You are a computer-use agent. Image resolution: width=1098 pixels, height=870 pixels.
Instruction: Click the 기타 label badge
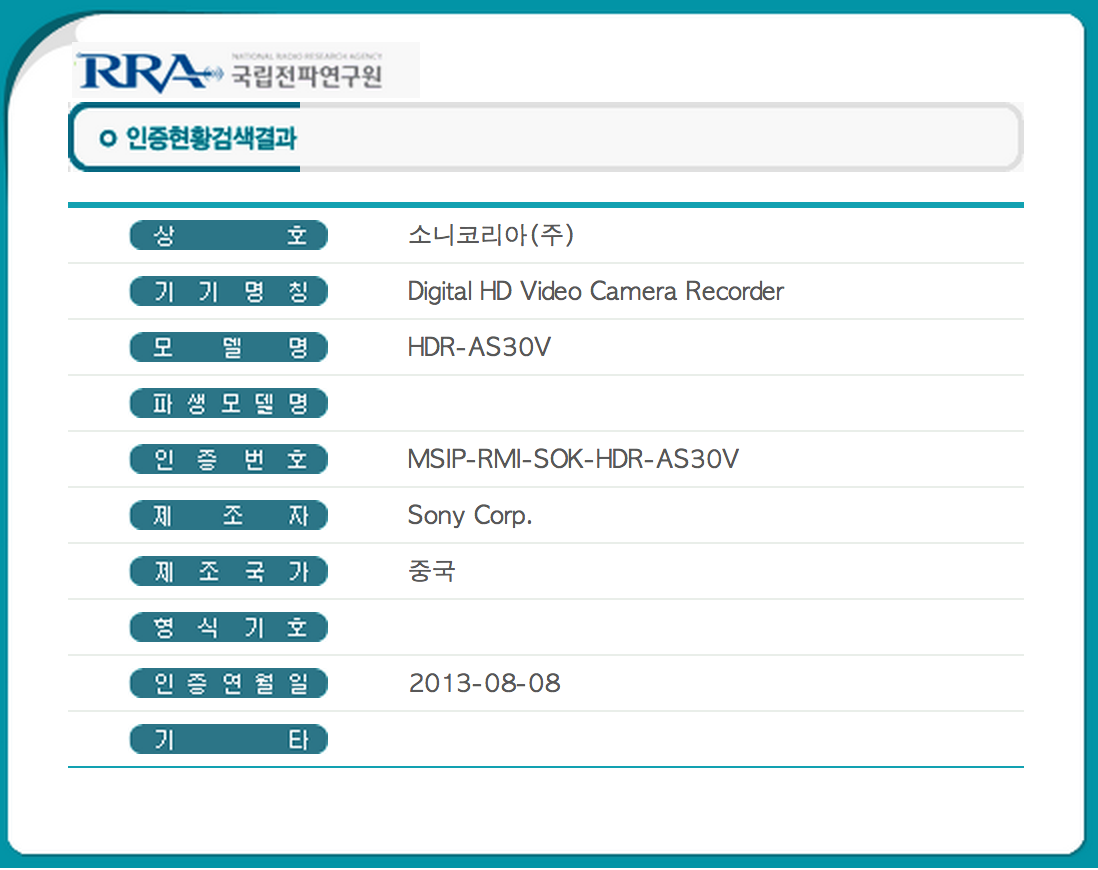pos(229,740)
